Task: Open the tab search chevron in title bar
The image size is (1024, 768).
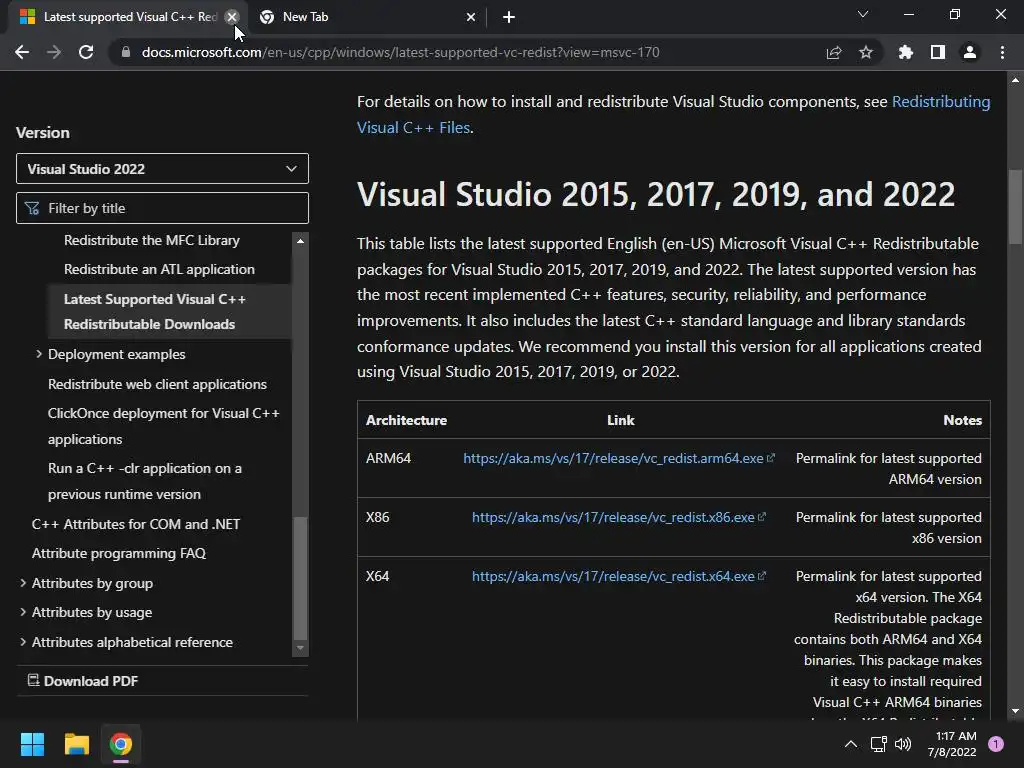Action: (x=863, y=14)
